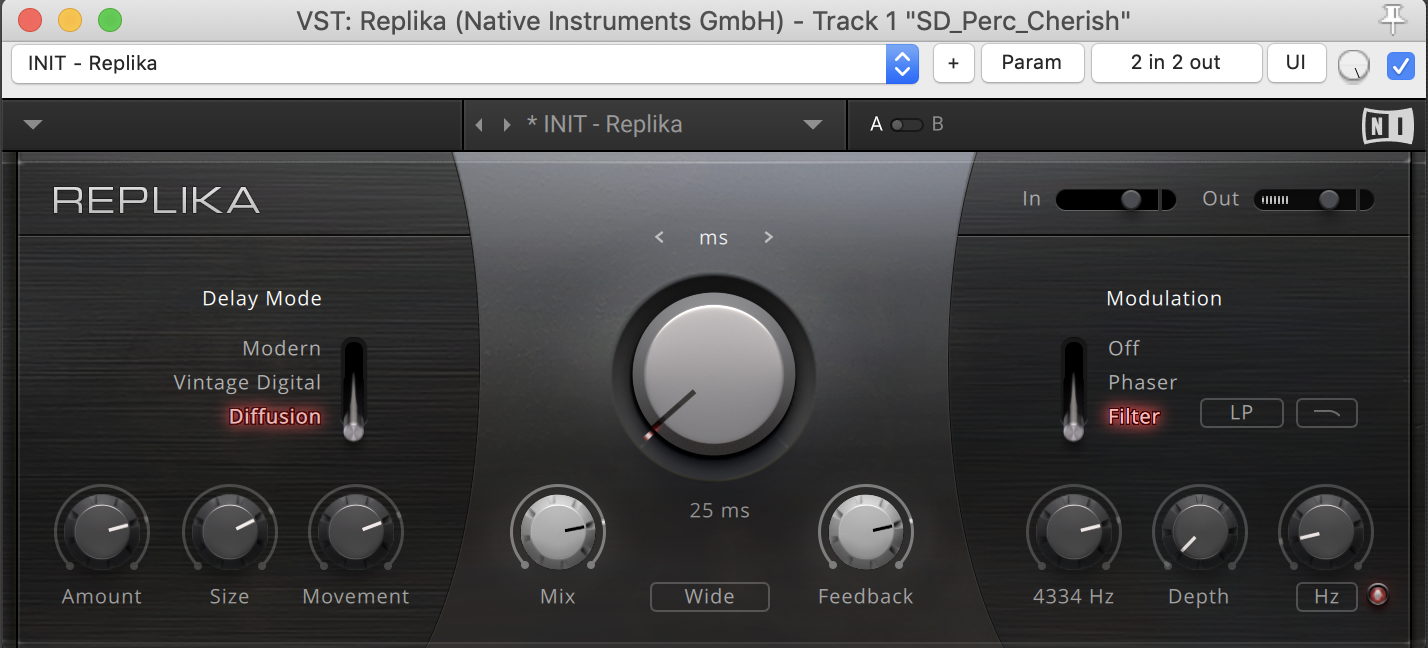This screenshot has width=1428, height=648.
Task: Go to previous preset with left arrow
Action: click(x=479, y=125)
